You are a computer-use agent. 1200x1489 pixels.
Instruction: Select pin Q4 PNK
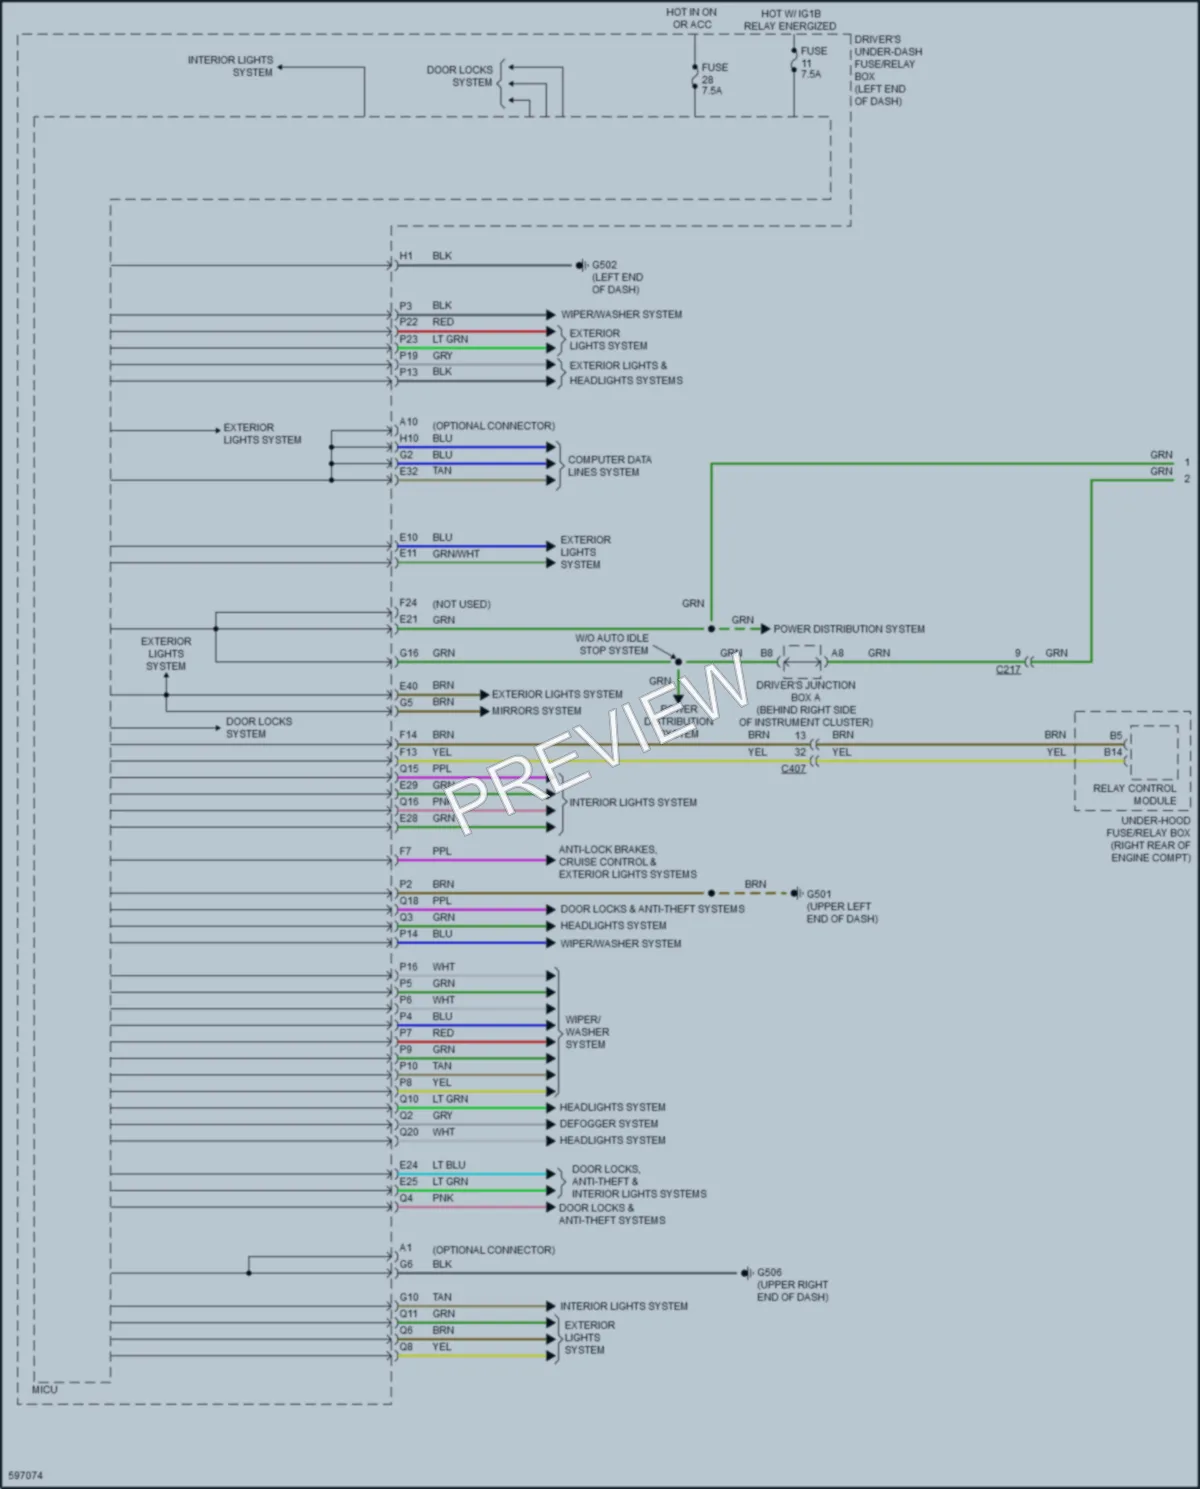(x=426, y=1198)
